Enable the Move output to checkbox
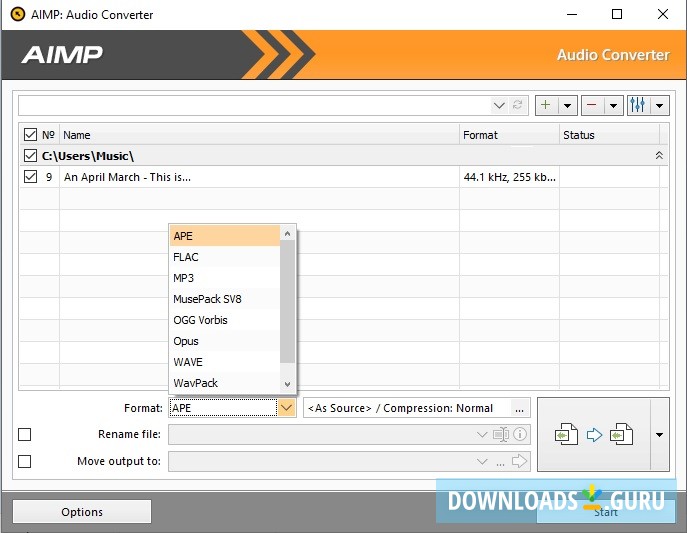 25,461
